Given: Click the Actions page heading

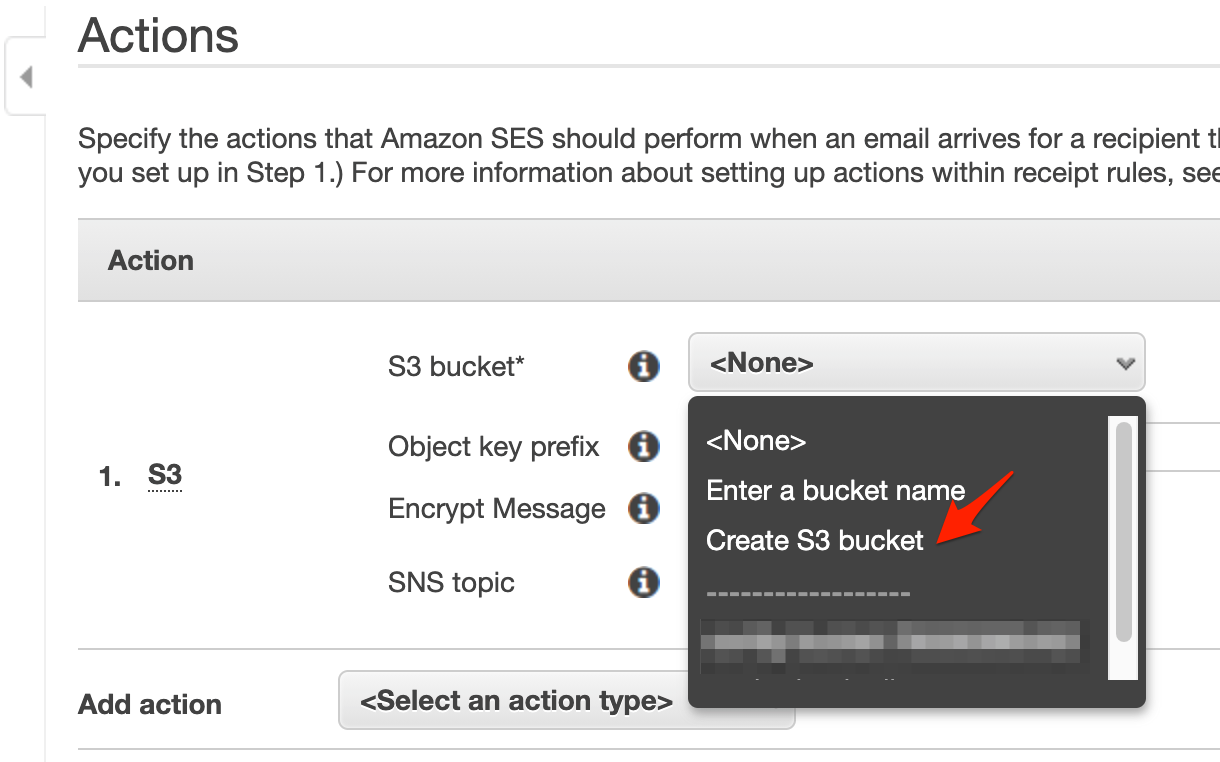Looking at the screenshot, I should (158, 35).
